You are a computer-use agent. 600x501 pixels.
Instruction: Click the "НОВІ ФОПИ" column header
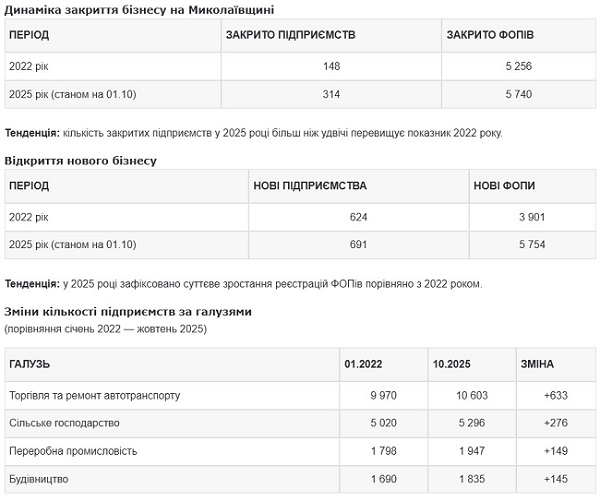507,186
